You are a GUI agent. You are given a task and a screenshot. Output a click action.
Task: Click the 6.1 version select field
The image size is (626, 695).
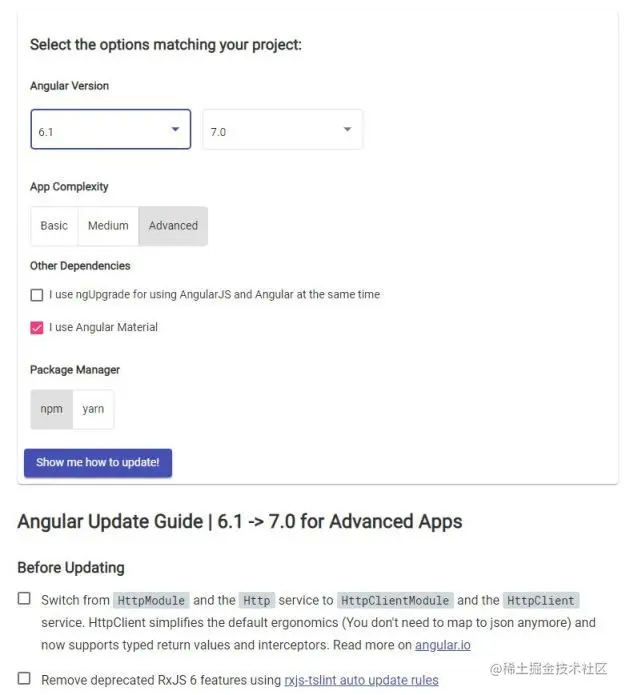point(111,129)
